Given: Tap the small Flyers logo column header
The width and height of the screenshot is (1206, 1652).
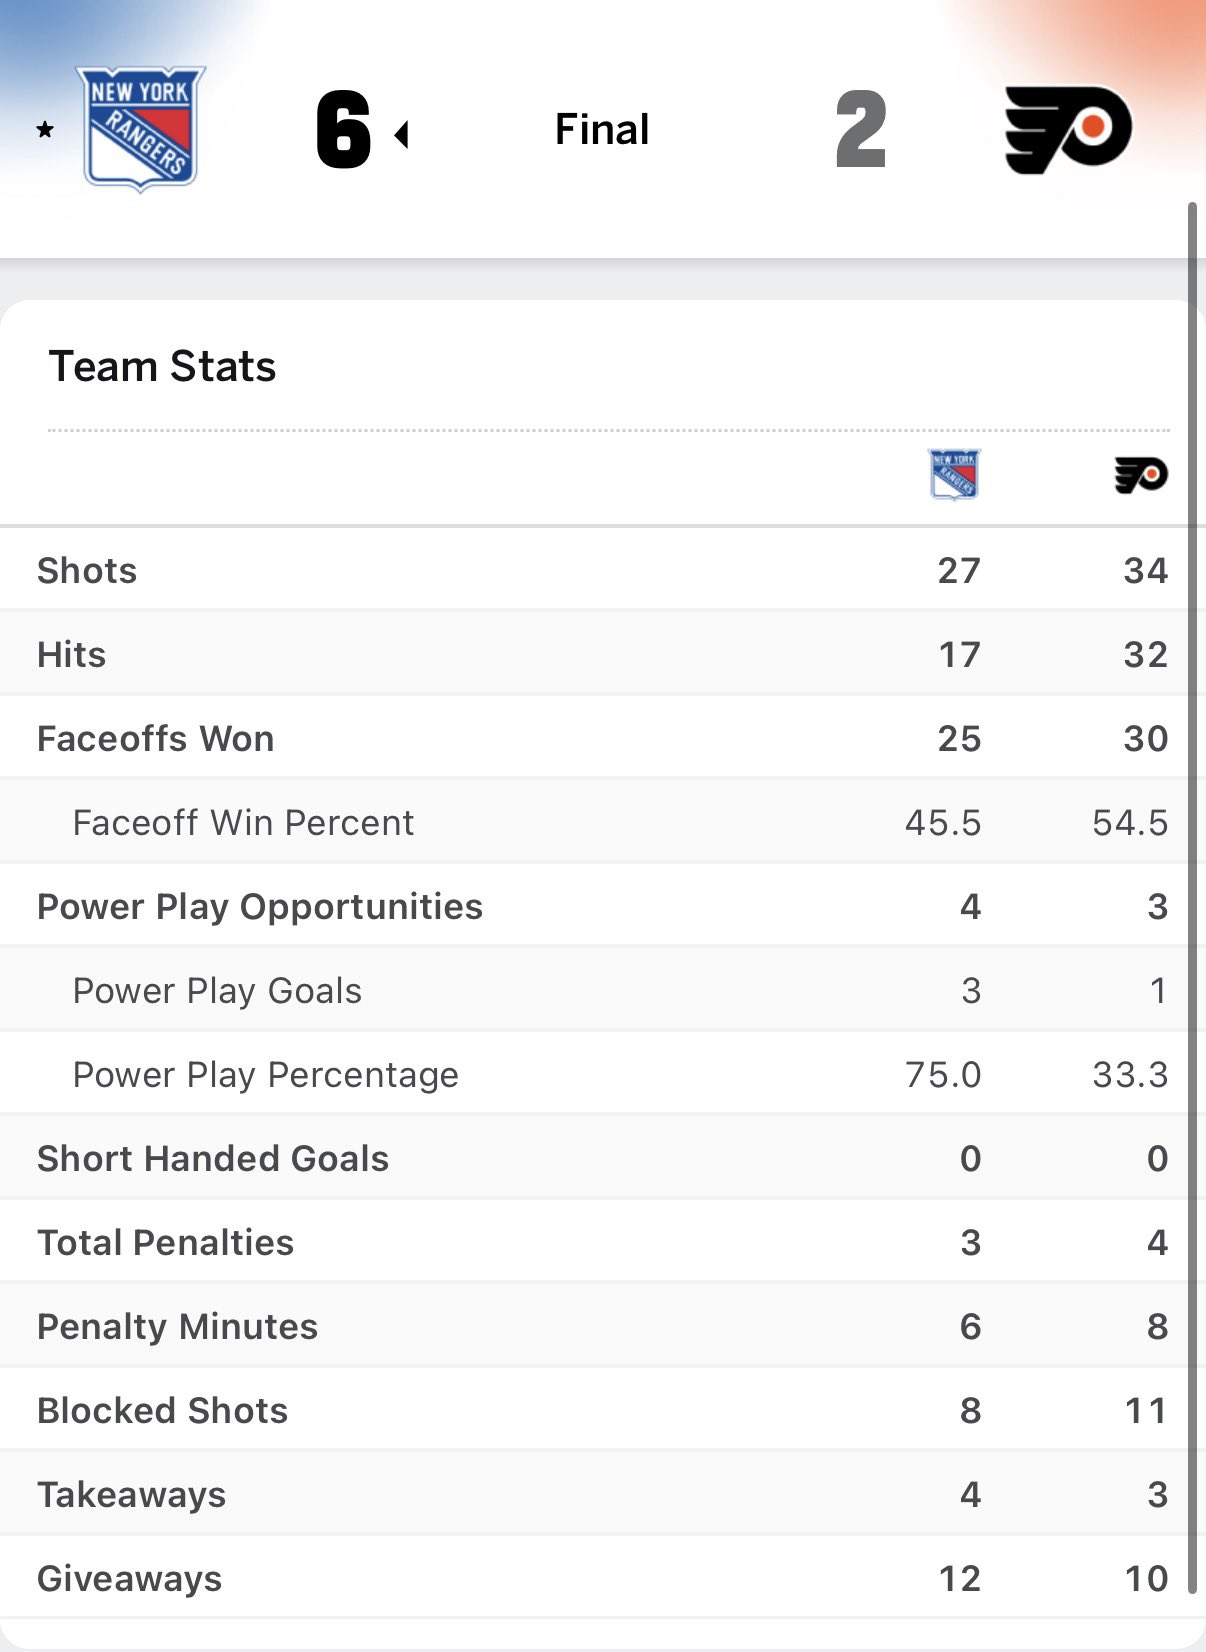Looking at the screenshot, I should (1141, 474).
